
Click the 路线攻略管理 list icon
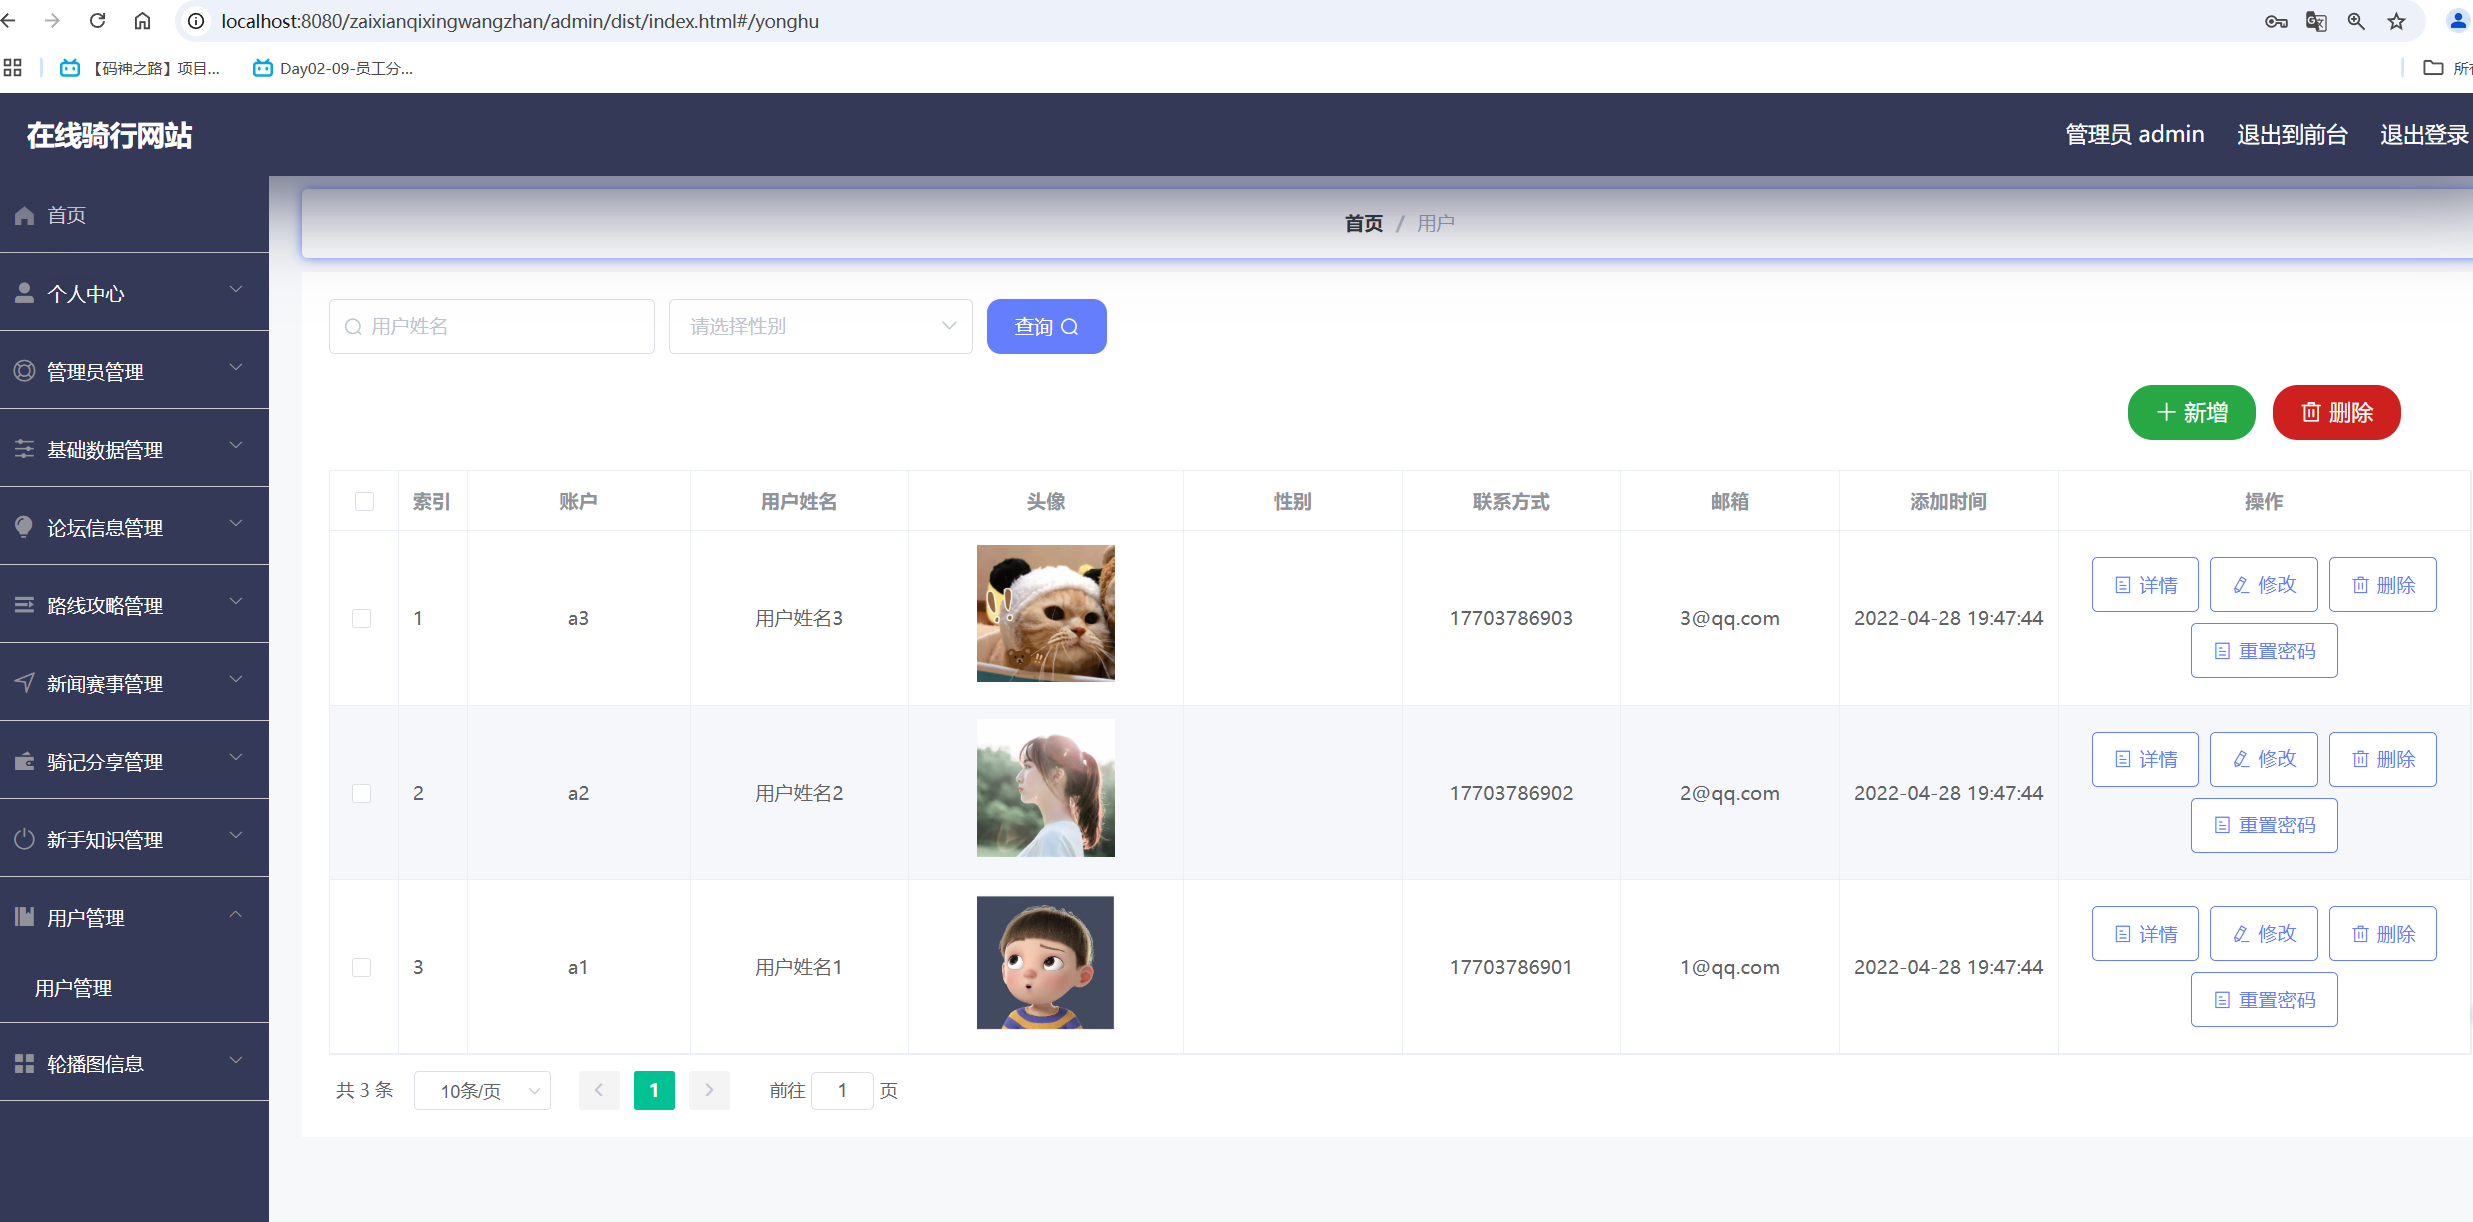24,605
